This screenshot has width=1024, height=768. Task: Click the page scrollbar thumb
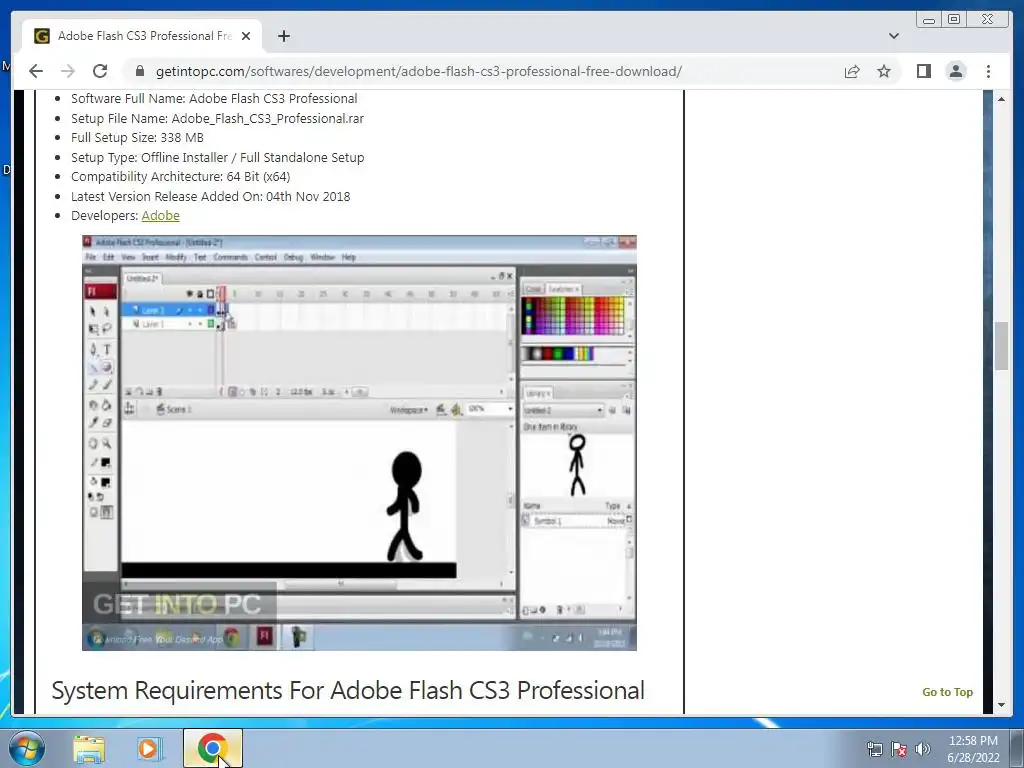coord(1002,346)
